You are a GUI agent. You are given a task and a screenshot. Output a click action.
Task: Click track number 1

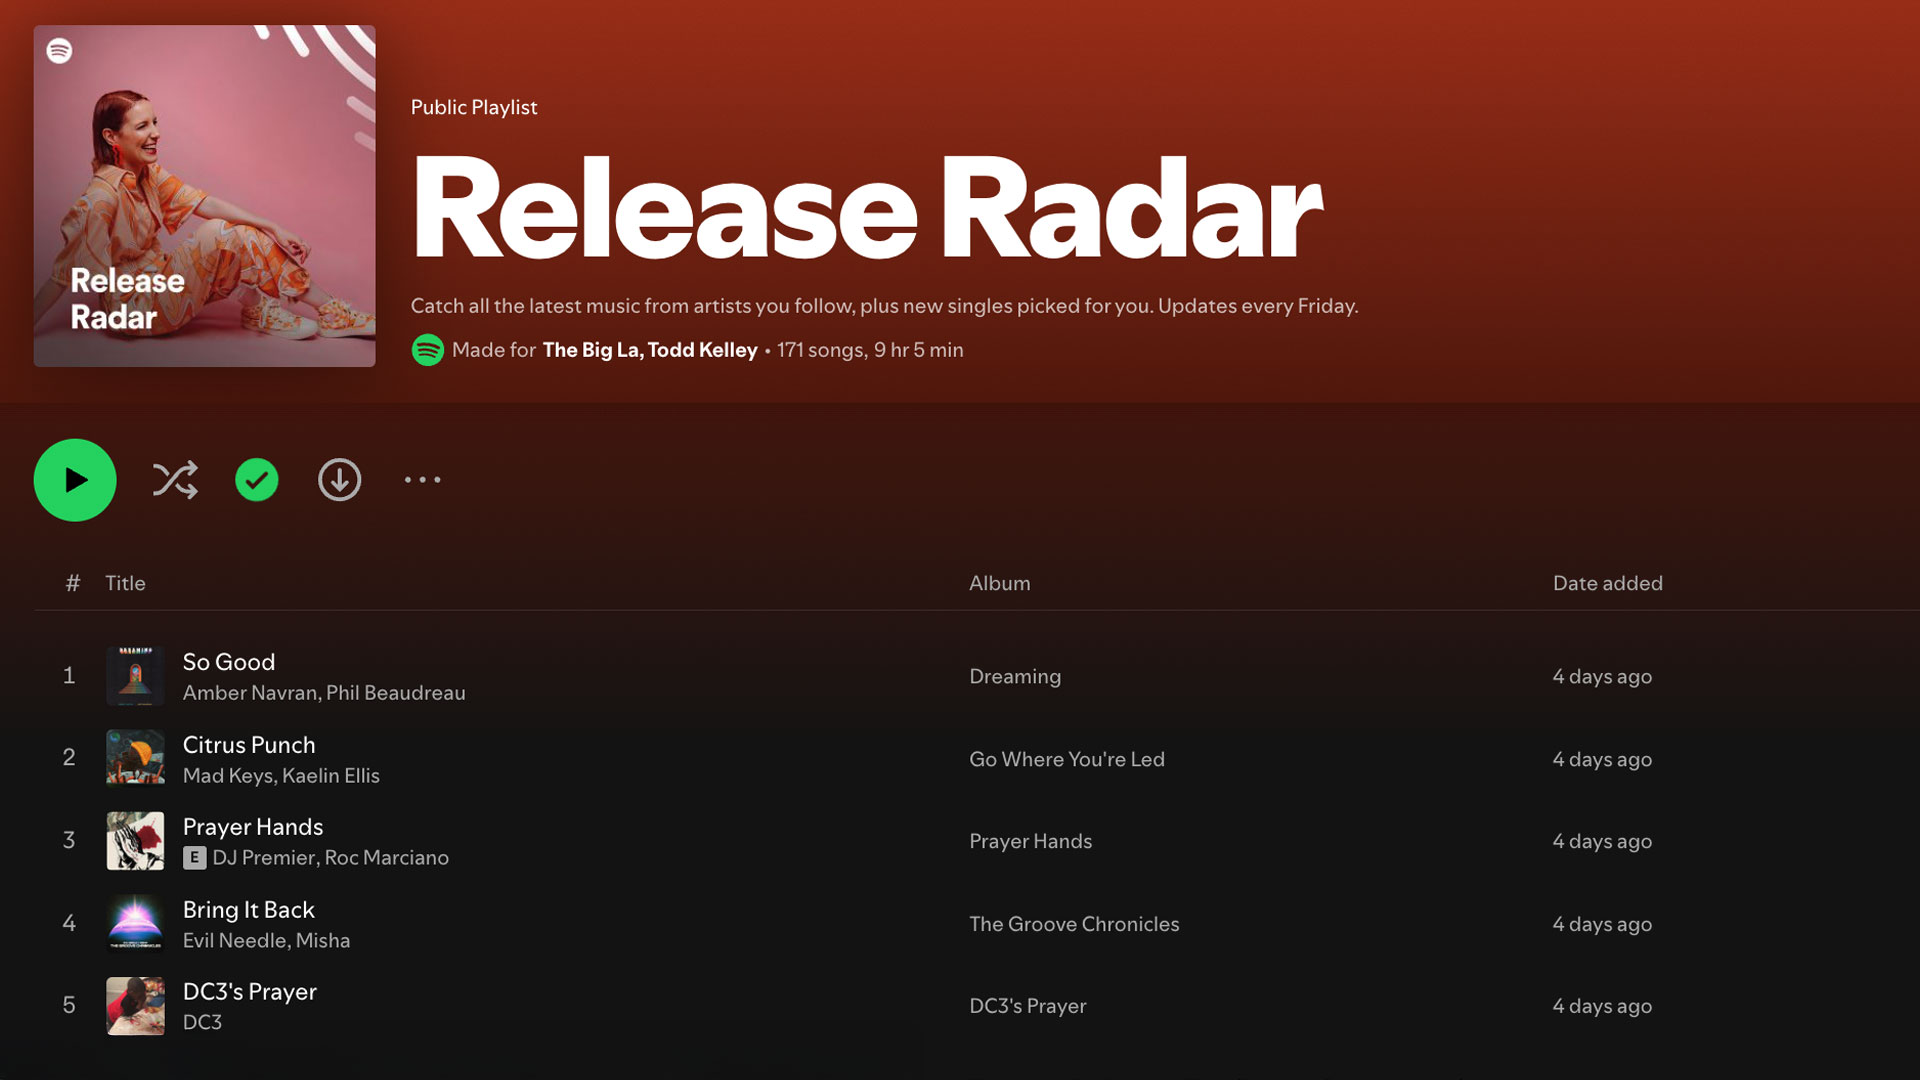pos(69,676)
